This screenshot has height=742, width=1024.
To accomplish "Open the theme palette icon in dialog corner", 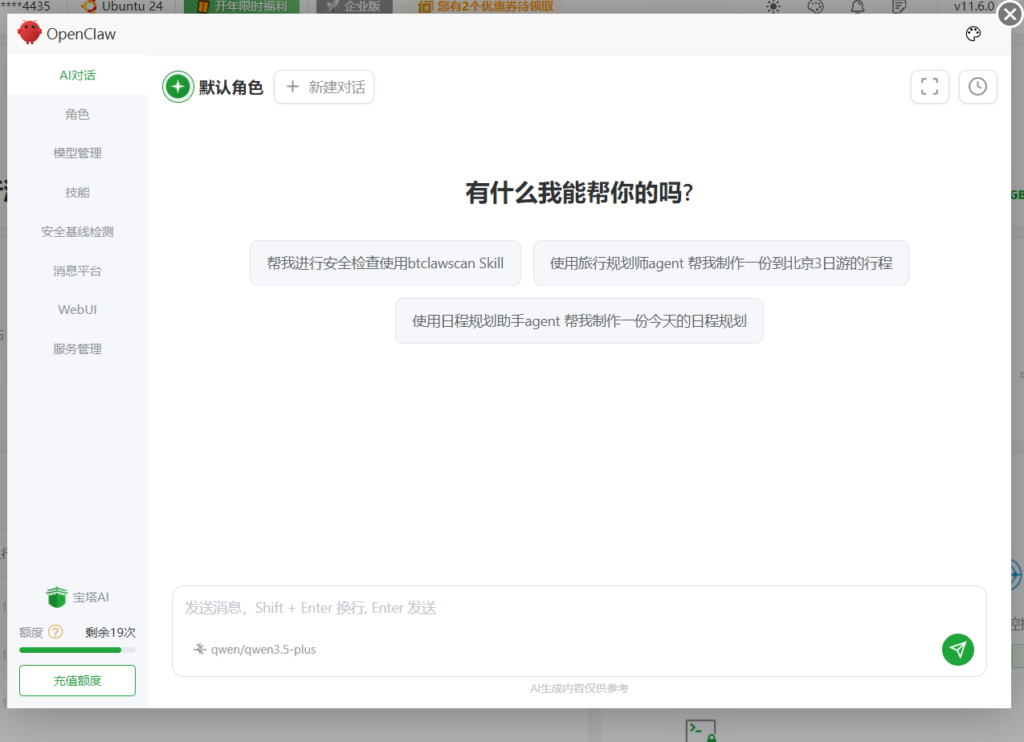I will click(972, 33).
